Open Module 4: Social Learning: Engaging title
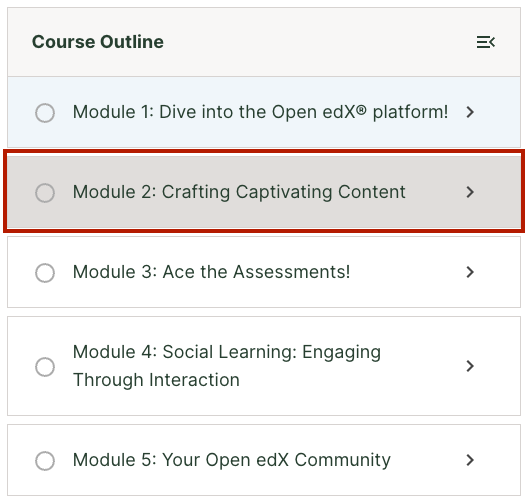Viewport: 526px width, 502px height. (x=227, y=352)
